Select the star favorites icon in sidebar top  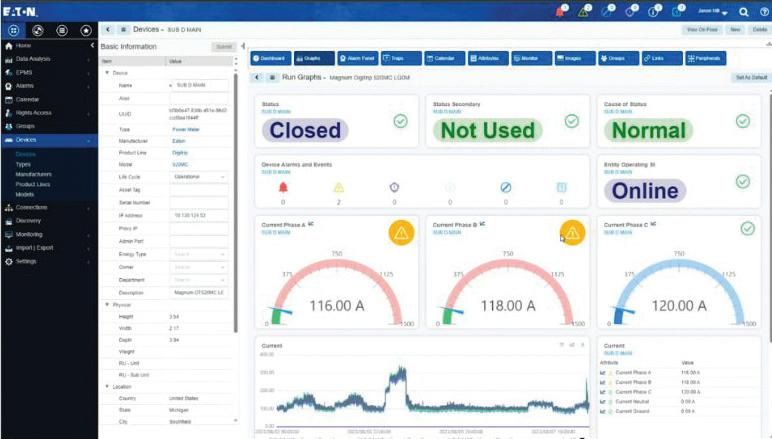coord(86,31)
